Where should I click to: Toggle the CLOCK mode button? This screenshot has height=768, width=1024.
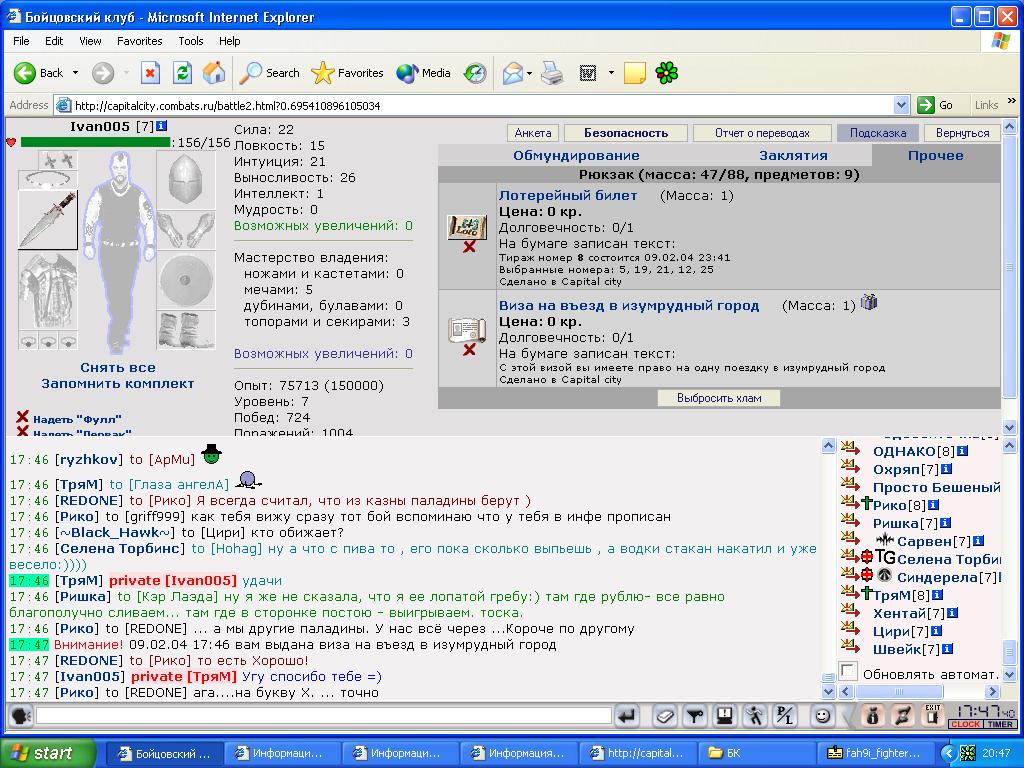pyautogui.click(x=965, y=724)
